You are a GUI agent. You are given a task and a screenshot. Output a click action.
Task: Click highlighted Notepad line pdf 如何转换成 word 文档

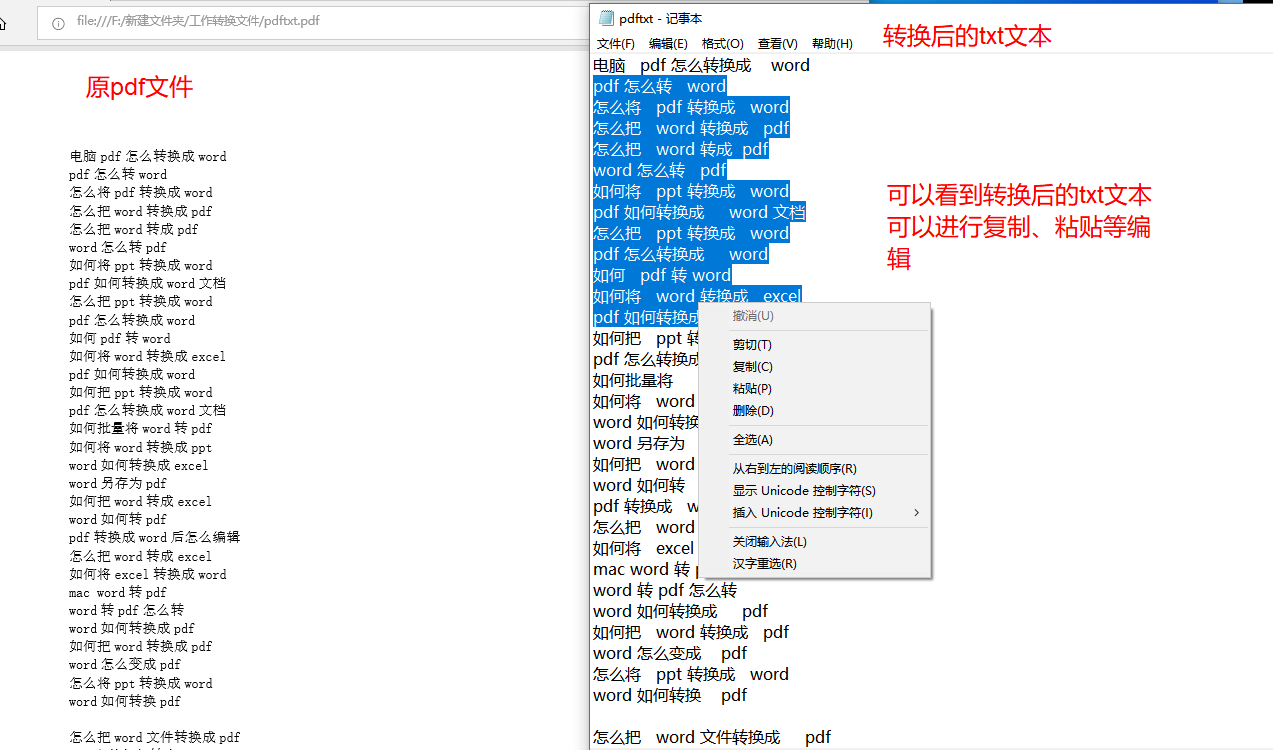click(699, 212)
